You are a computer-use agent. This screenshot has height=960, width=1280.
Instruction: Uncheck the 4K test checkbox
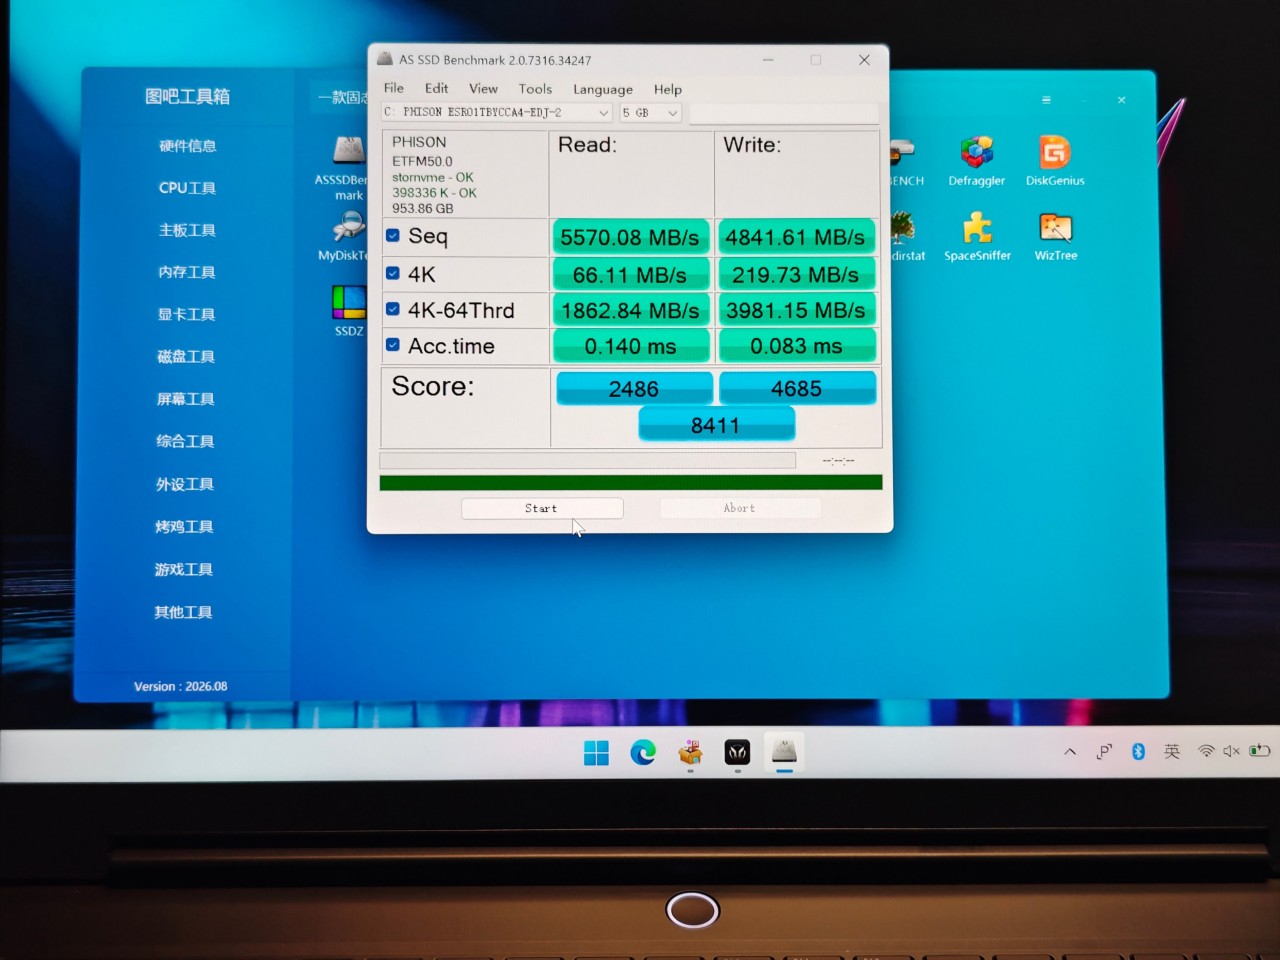(x=393, y=273)
